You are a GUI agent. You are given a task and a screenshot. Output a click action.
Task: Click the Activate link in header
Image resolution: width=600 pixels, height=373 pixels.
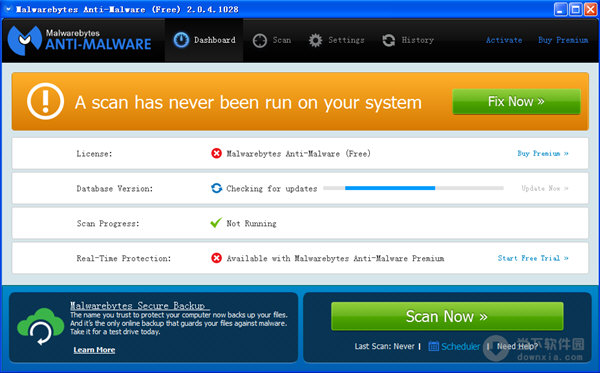coord(504,40)
